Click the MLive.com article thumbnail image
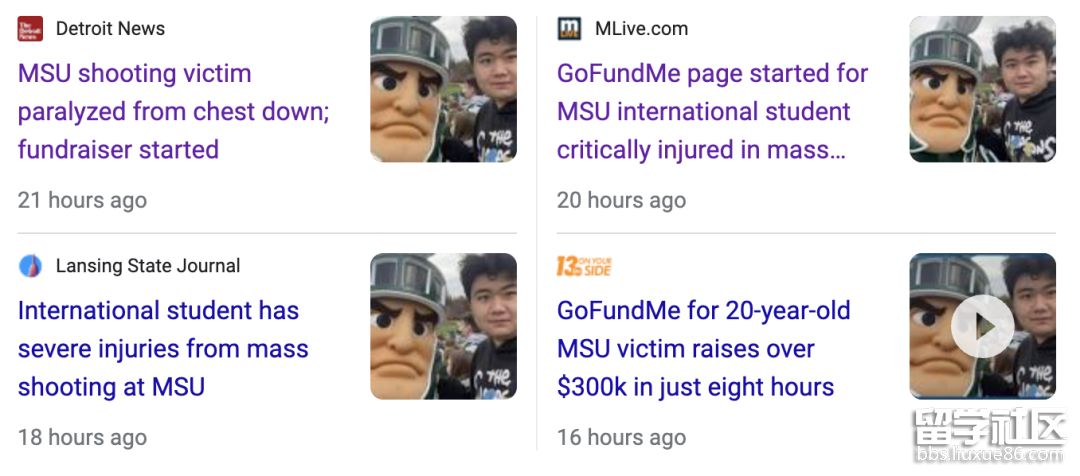The height and width of the screenshot is (476, 1080). click(x=982, y=89)
